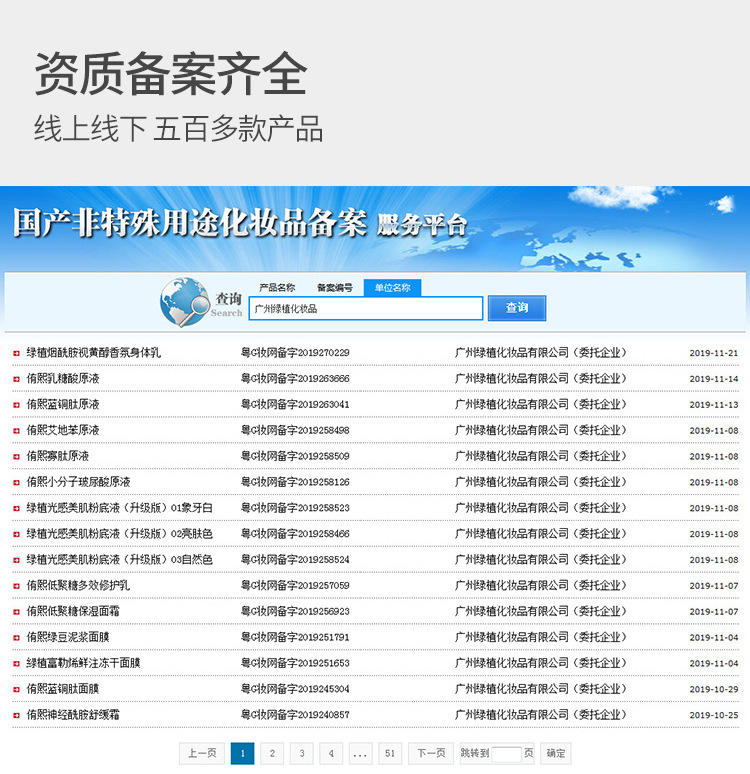The width and height of the screenshot is (750, 774).
Task: Click filing number 粤G妆网备字2019258498
Action: [295, 430]
